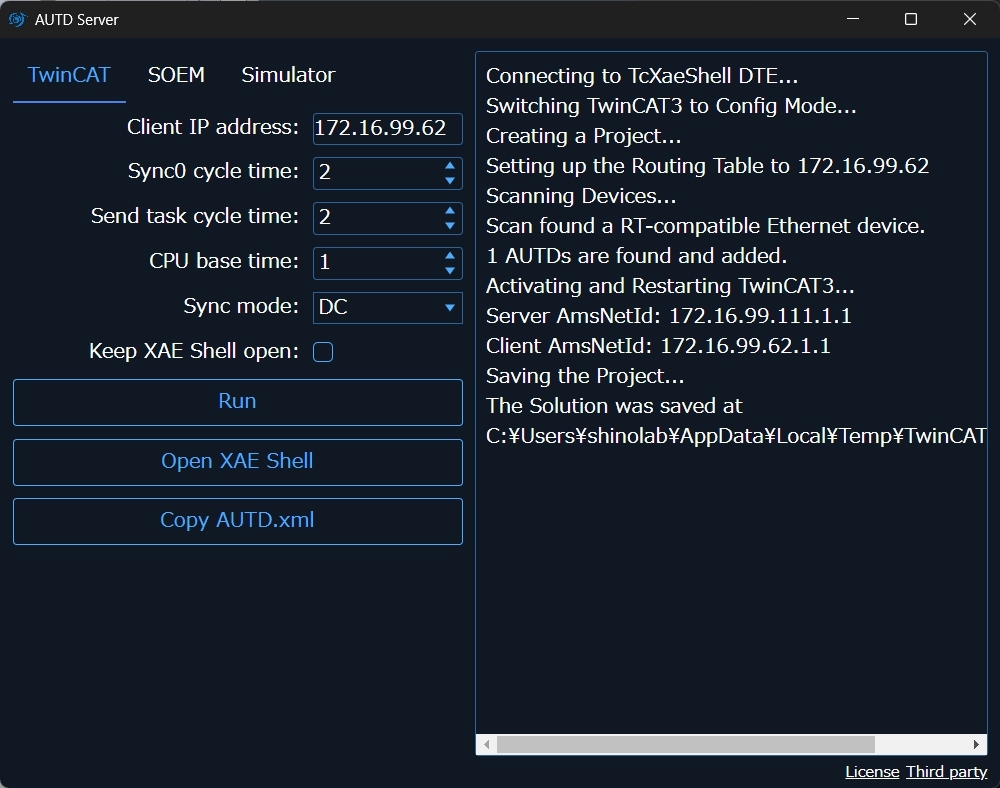The image size is (1000, 788).
Task: Enable Keep XAE Shell open checkbox
Action: [323, 352]
